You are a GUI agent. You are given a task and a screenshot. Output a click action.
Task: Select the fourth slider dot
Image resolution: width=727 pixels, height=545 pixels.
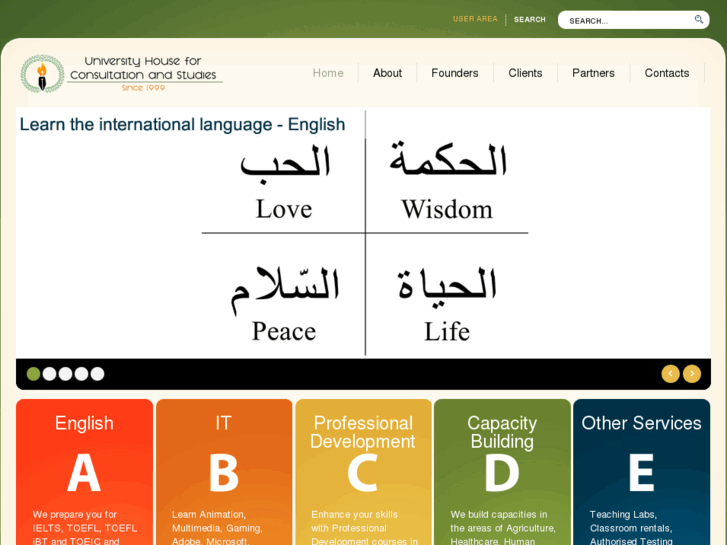(81, 373)
